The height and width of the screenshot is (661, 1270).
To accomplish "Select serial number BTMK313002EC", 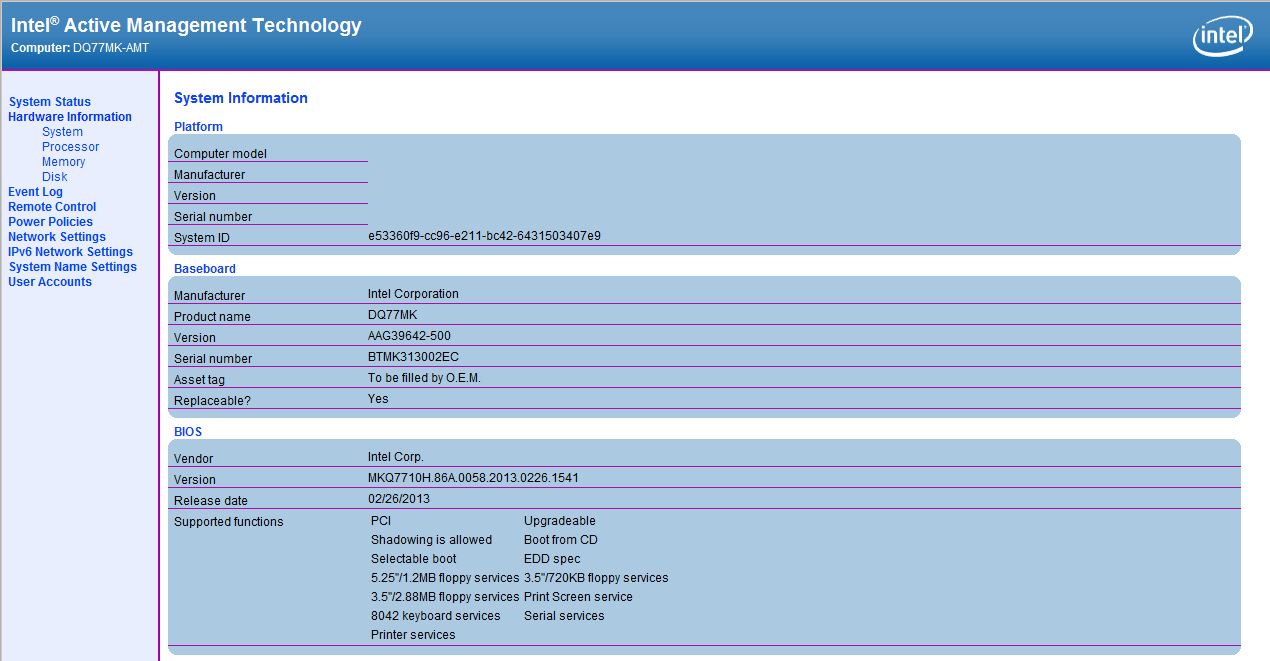I will pos(413,357).
